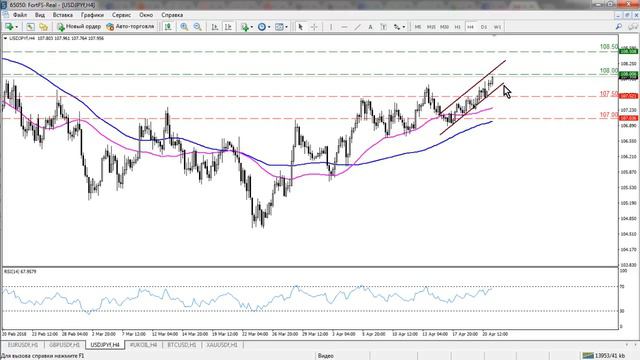The image size is (640, 360).
Task: Expand the Arrows tool dropdown arrow
Action: point(404,27)
